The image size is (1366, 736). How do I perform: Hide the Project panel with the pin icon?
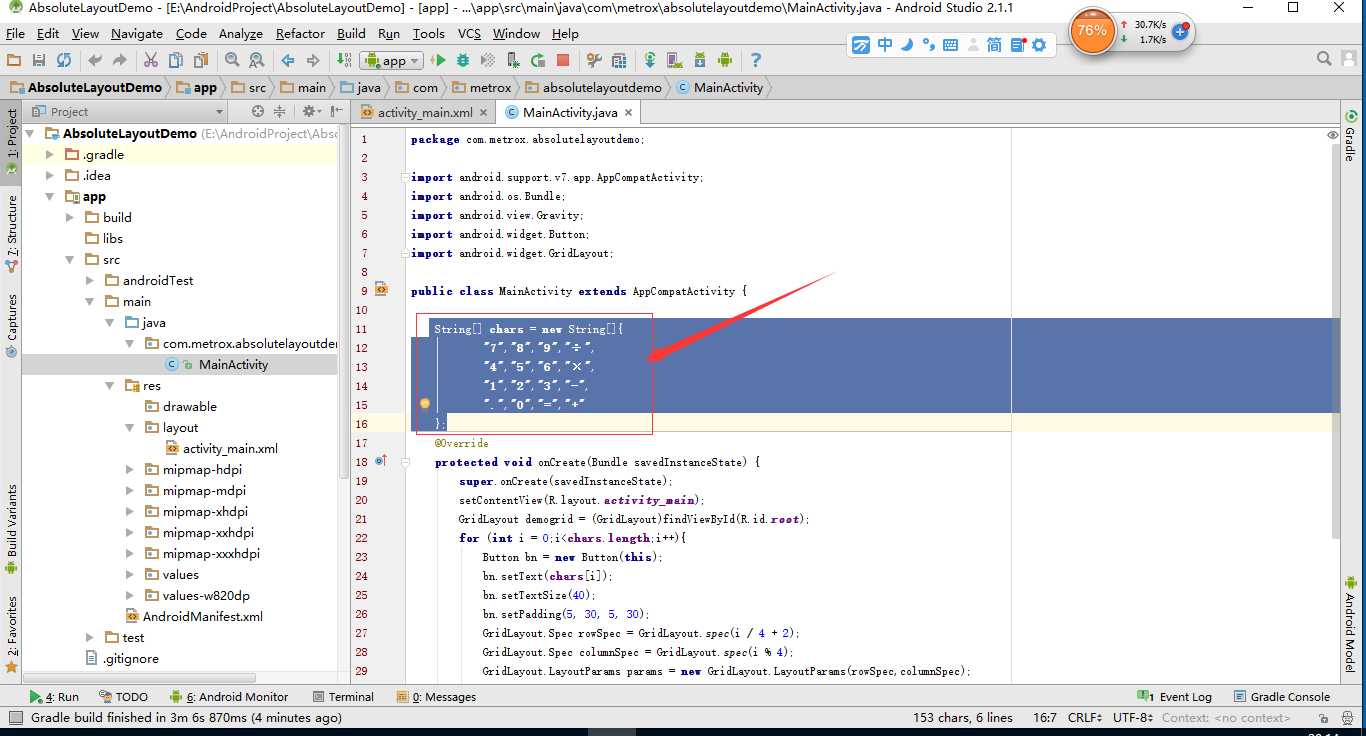pos(335,112)
